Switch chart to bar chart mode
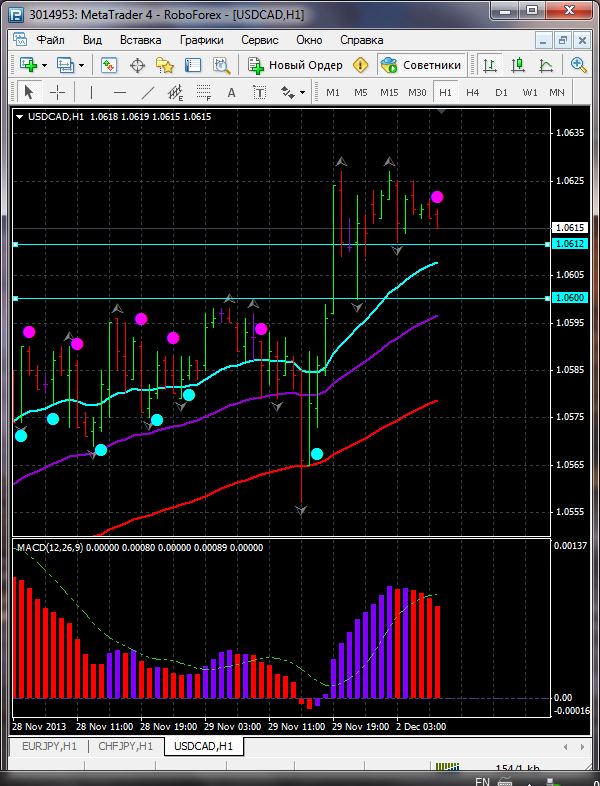 490,65
